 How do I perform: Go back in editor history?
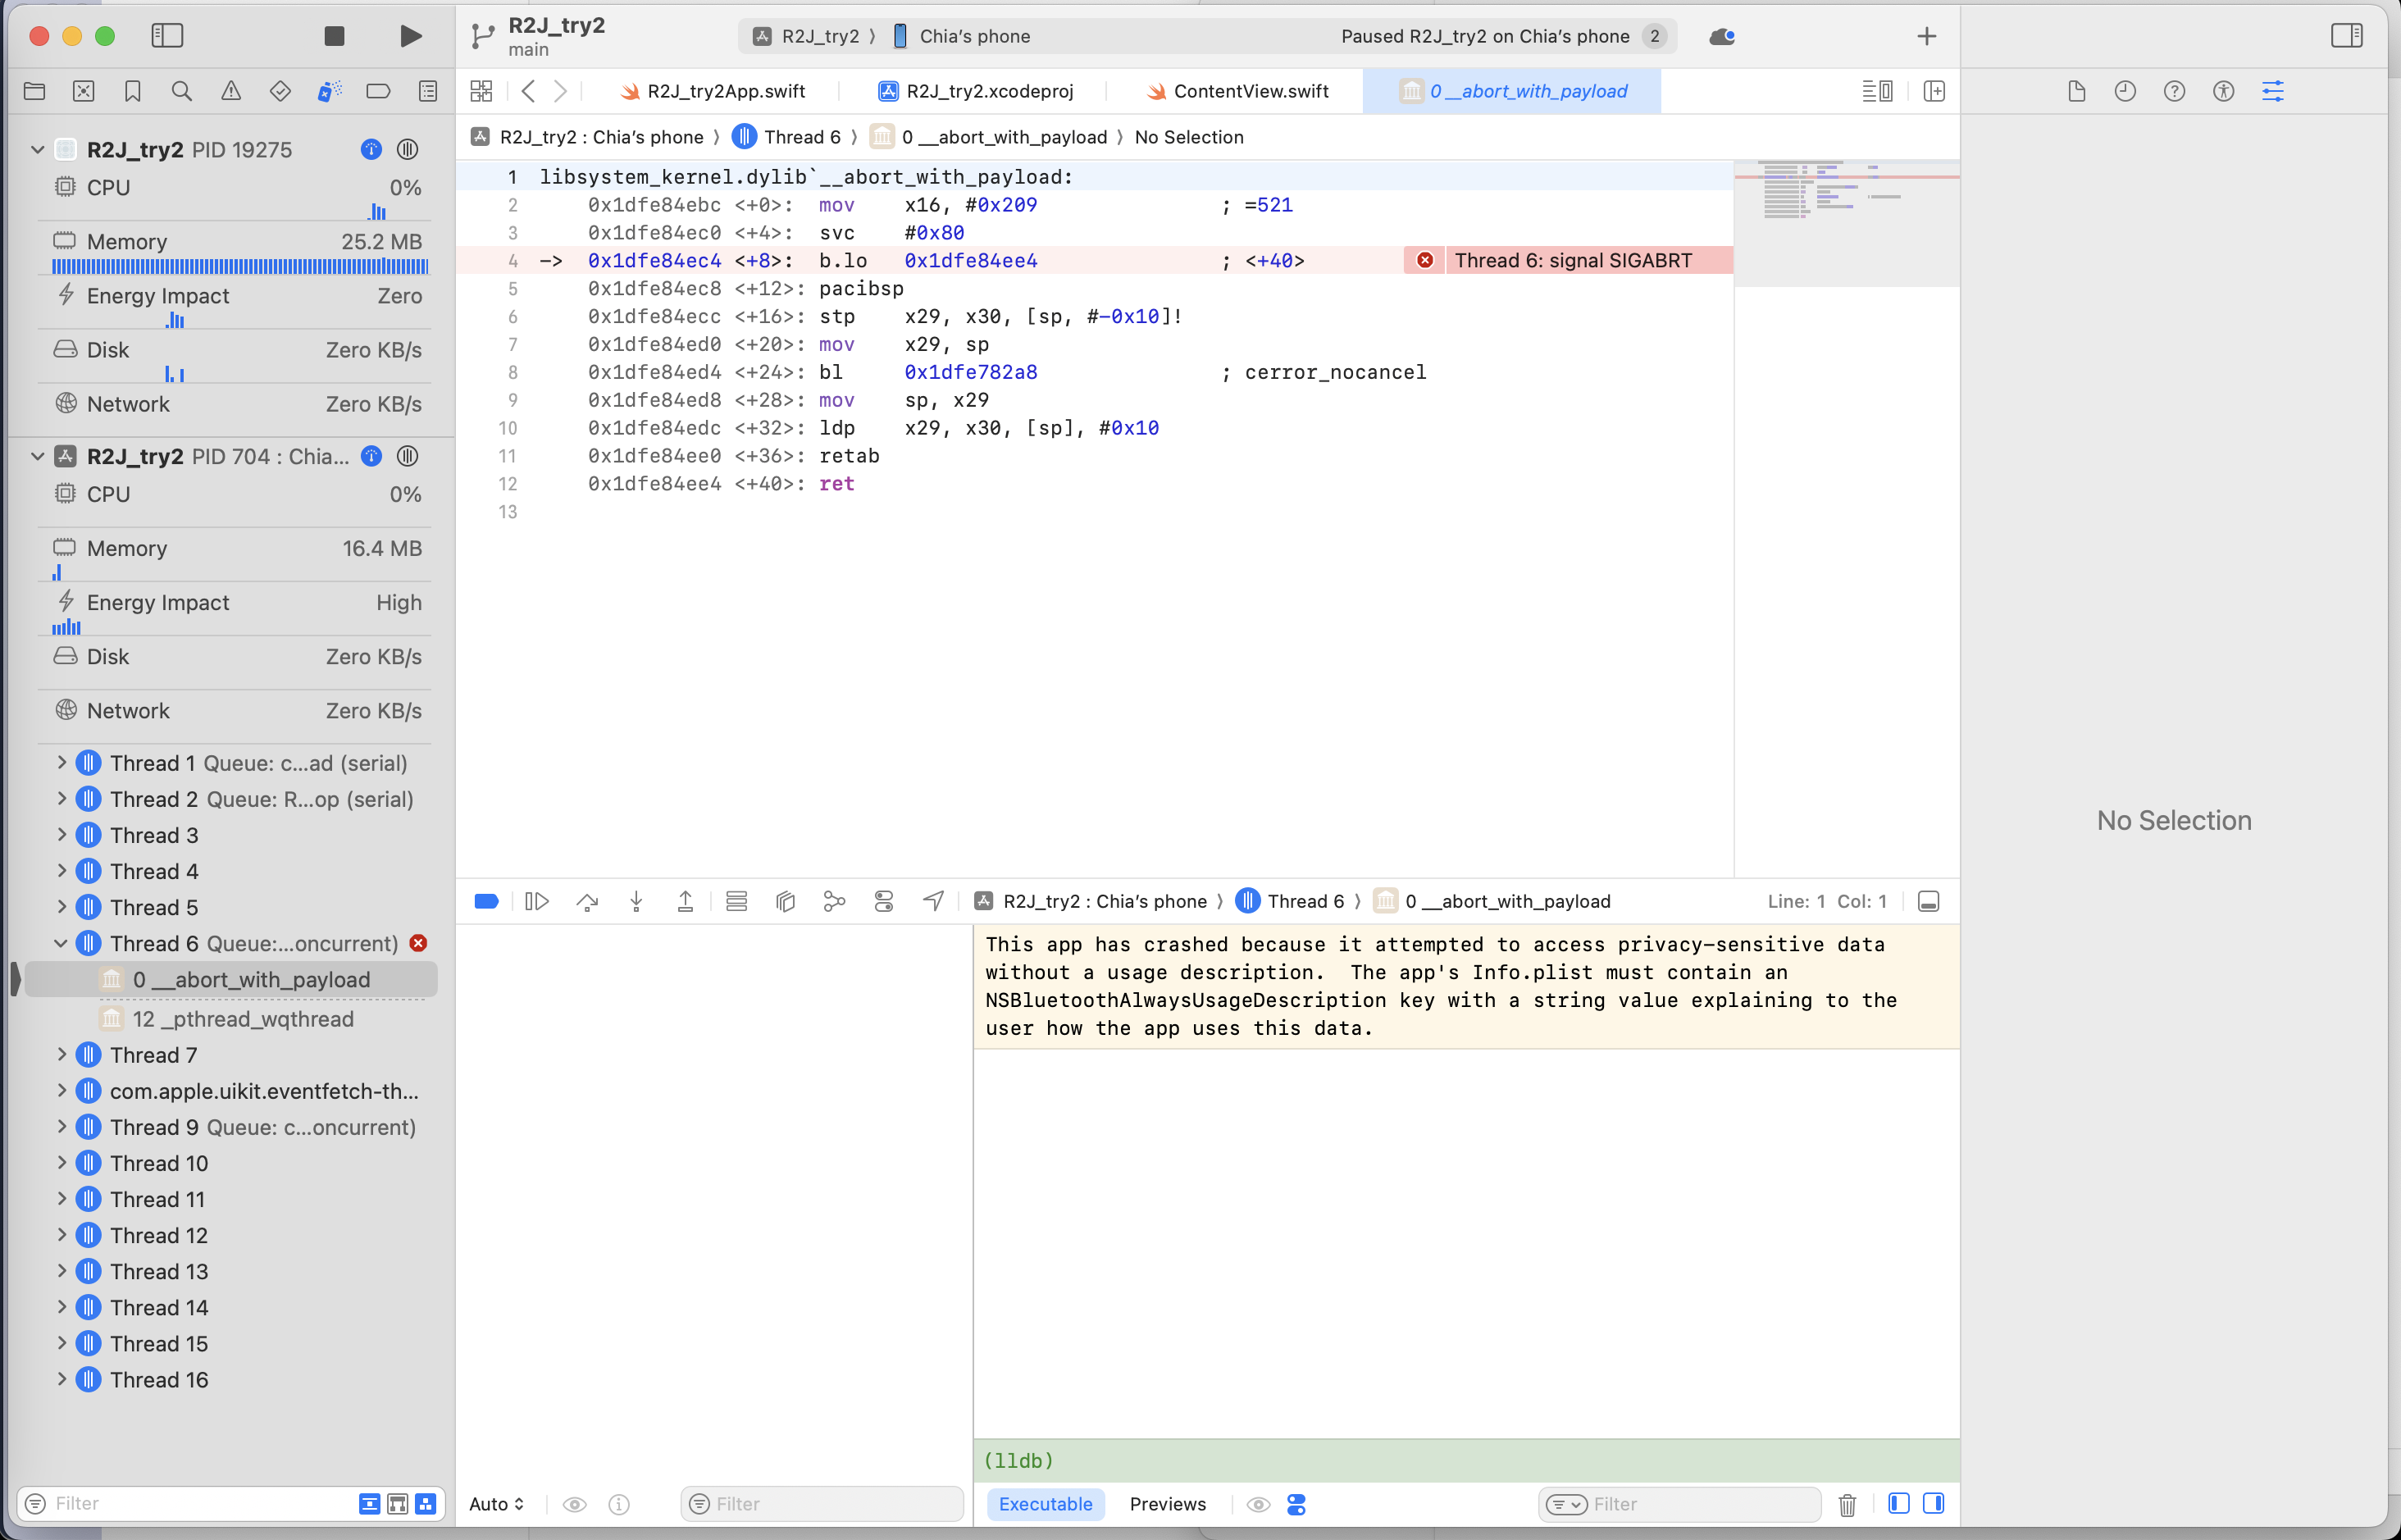(x=528, y=91)
